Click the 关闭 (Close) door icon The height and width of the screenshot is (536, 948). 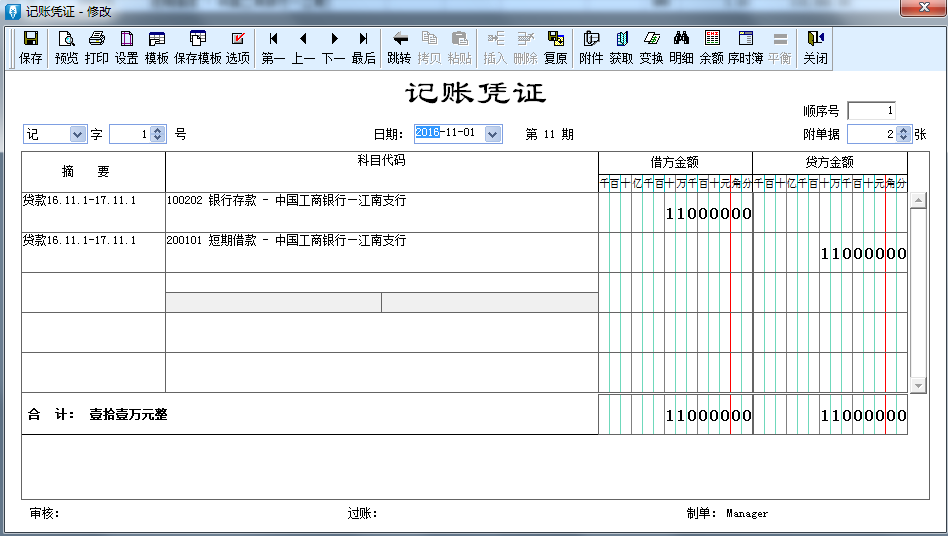click(816, 39)
